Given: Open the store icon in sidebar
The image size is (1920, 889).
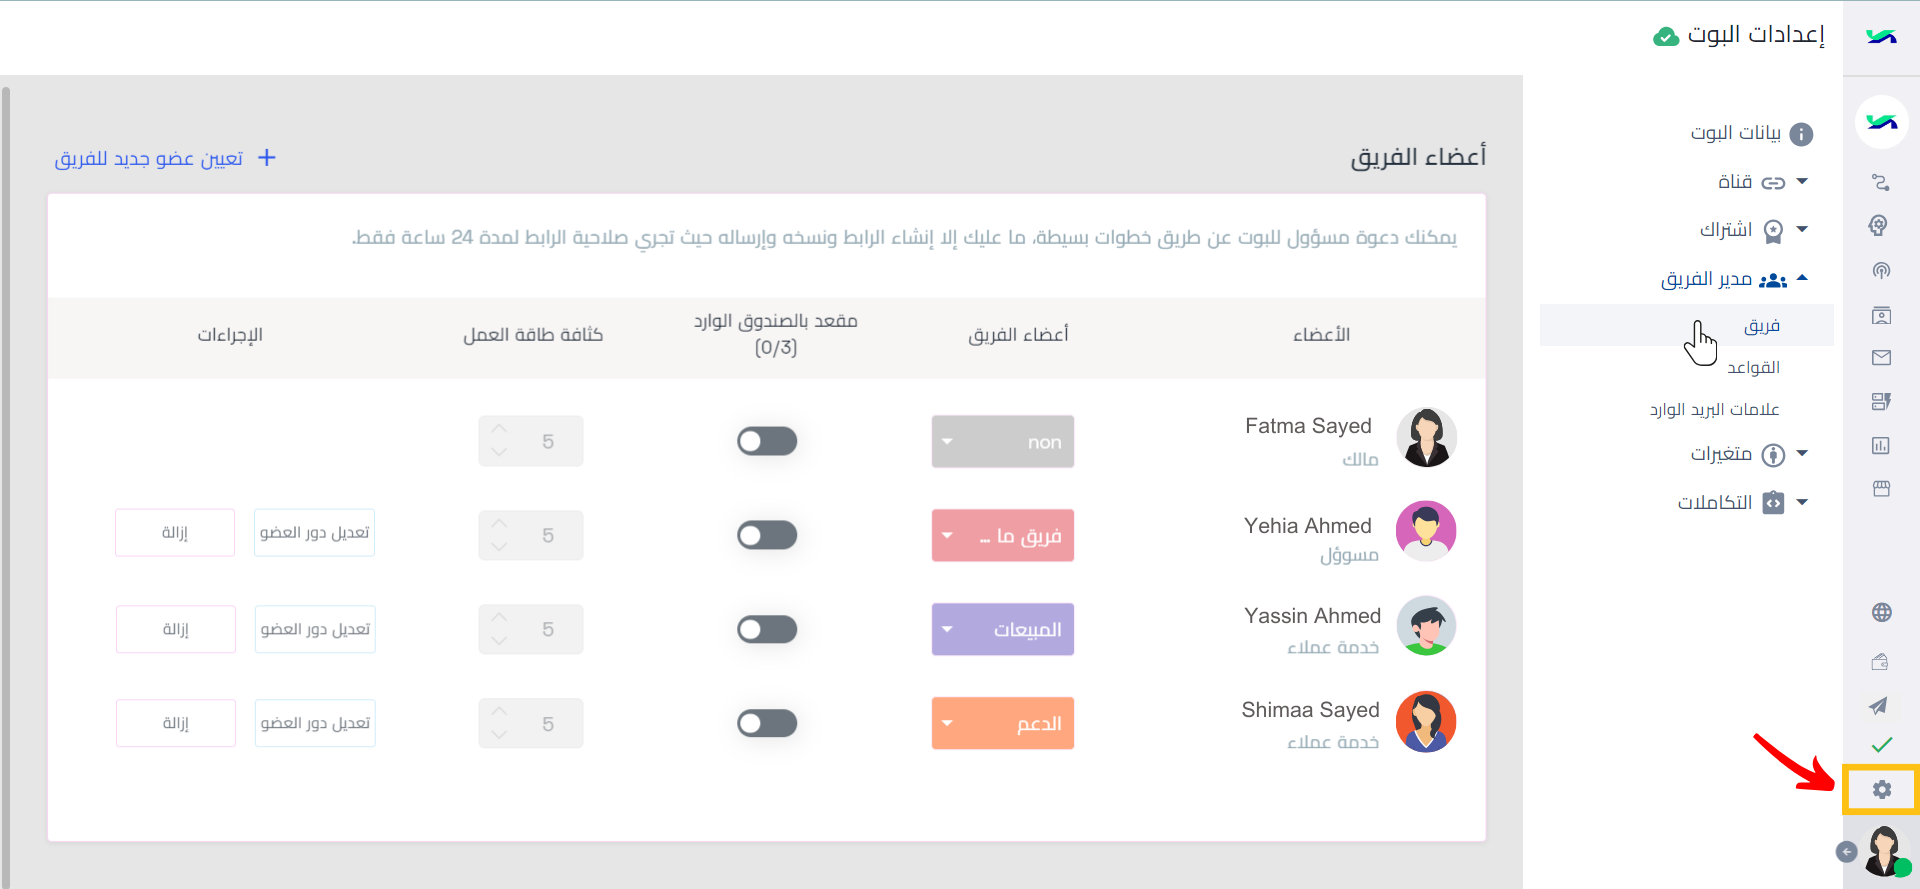Looking at the screenshot, I should pyautogui.click(x=1881, y=489).
